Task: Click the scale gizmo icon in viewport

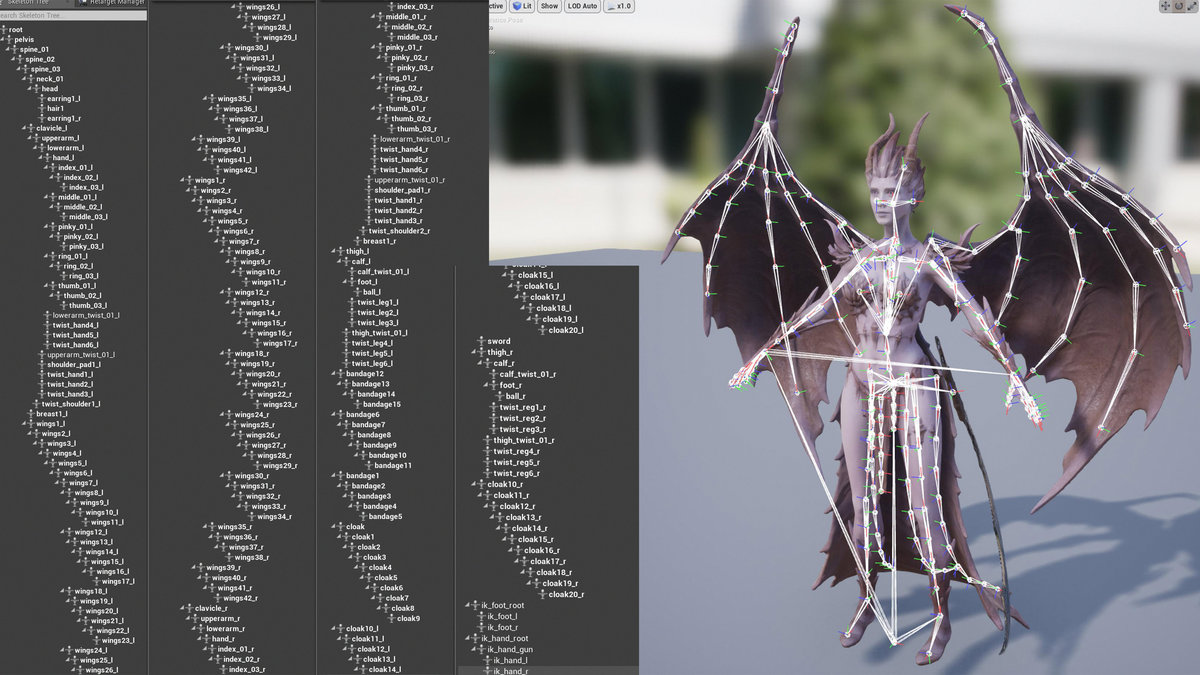Action: 1193,7
